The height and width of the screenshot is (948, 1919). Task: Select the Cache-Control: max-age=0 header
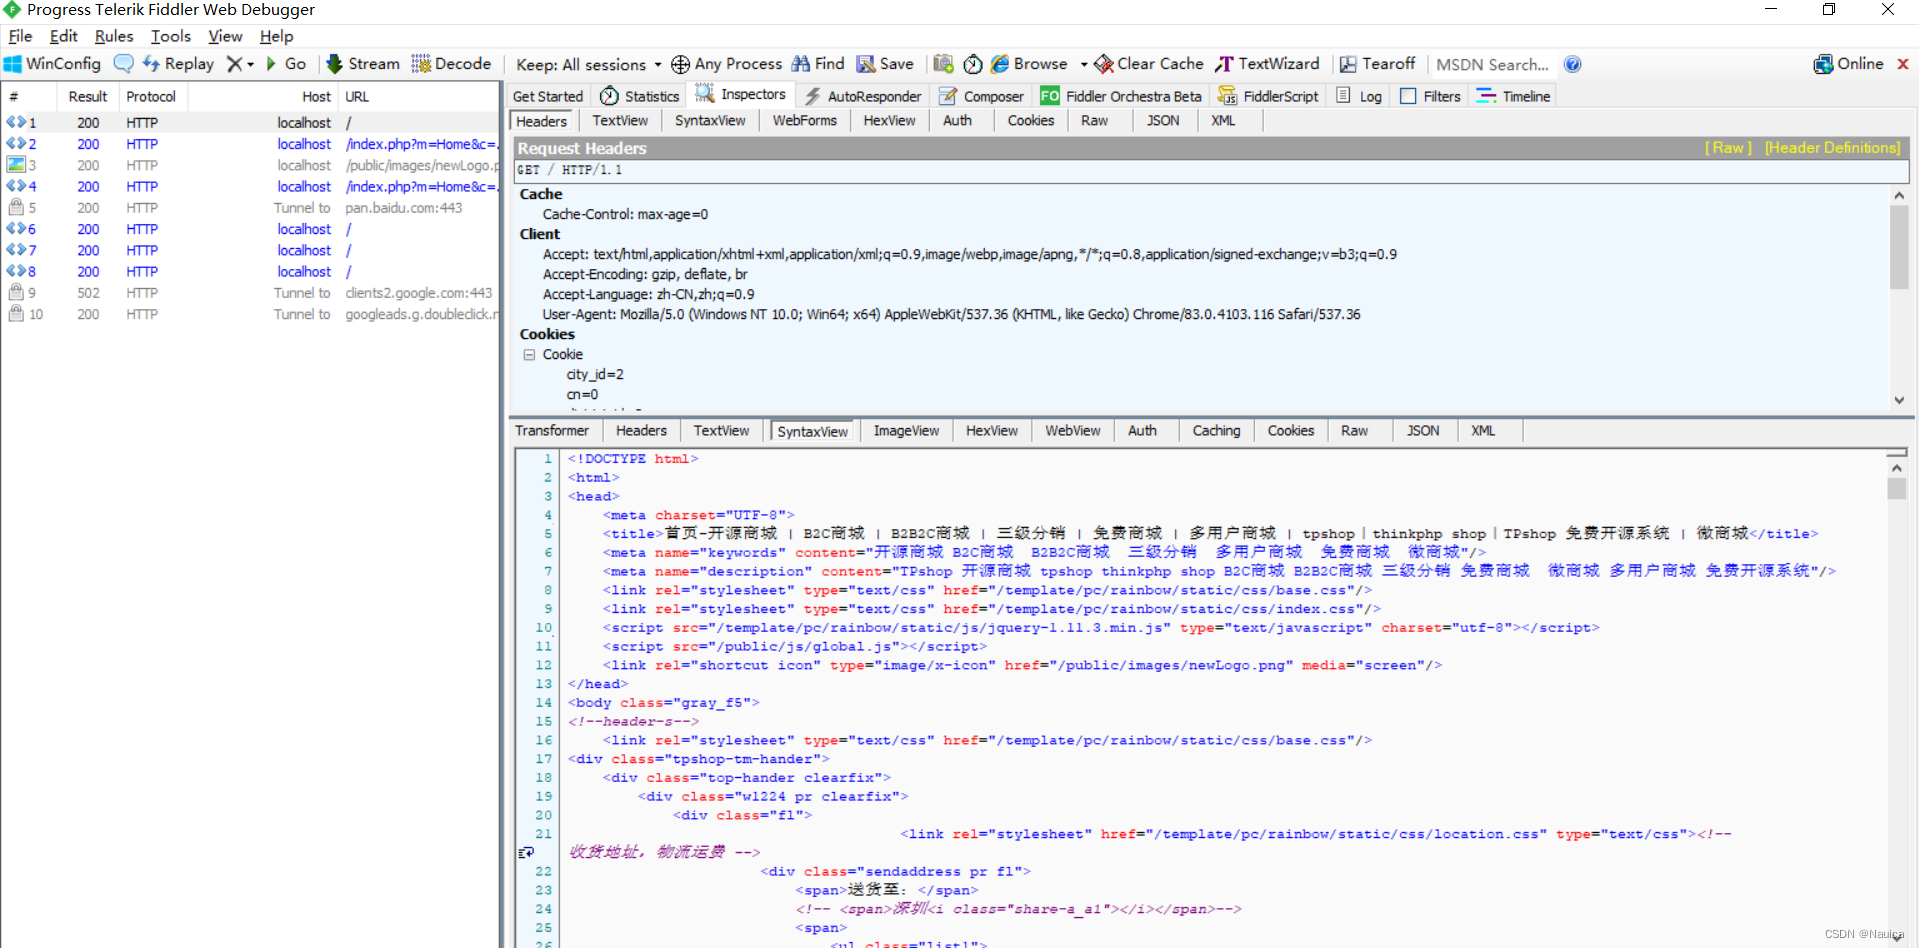(x=625, y=215)
